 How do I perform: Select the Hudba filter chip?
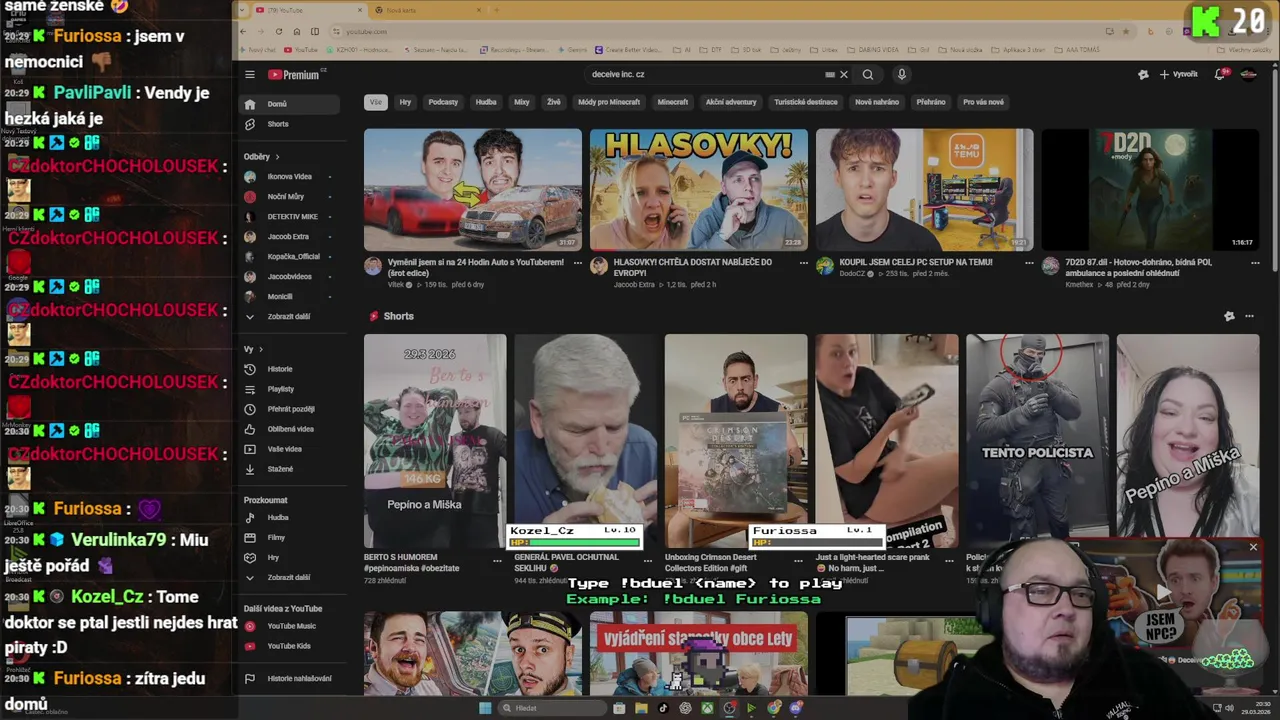click(486, 102)
